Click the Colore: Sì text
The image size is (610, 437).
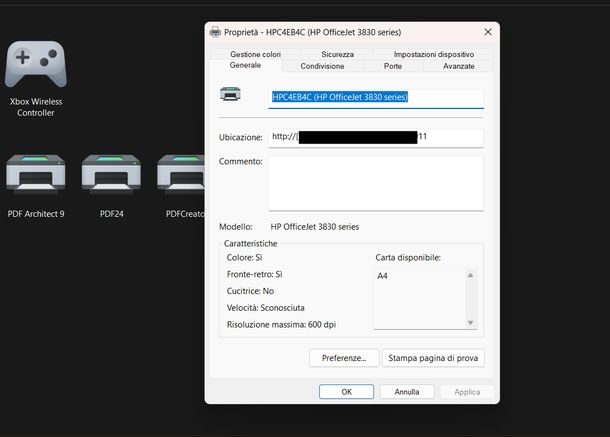pos(244,258)
